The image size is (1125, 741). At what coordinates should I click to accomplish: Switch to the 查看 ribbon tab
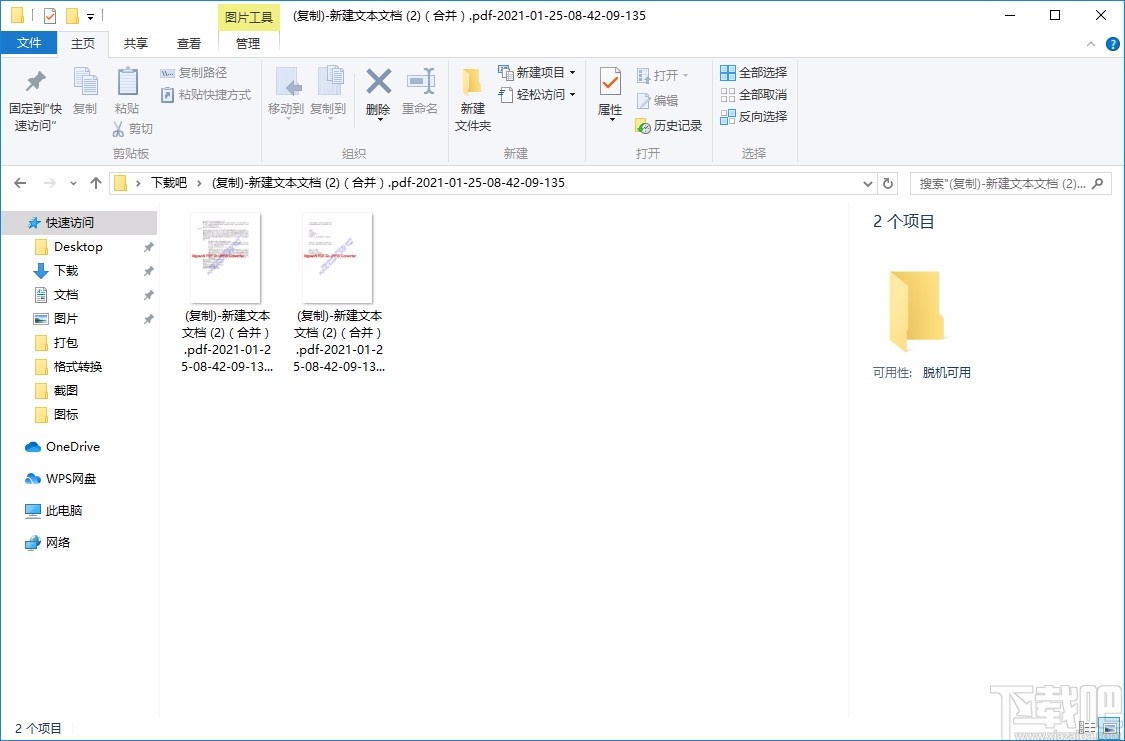tap(189, 43)
